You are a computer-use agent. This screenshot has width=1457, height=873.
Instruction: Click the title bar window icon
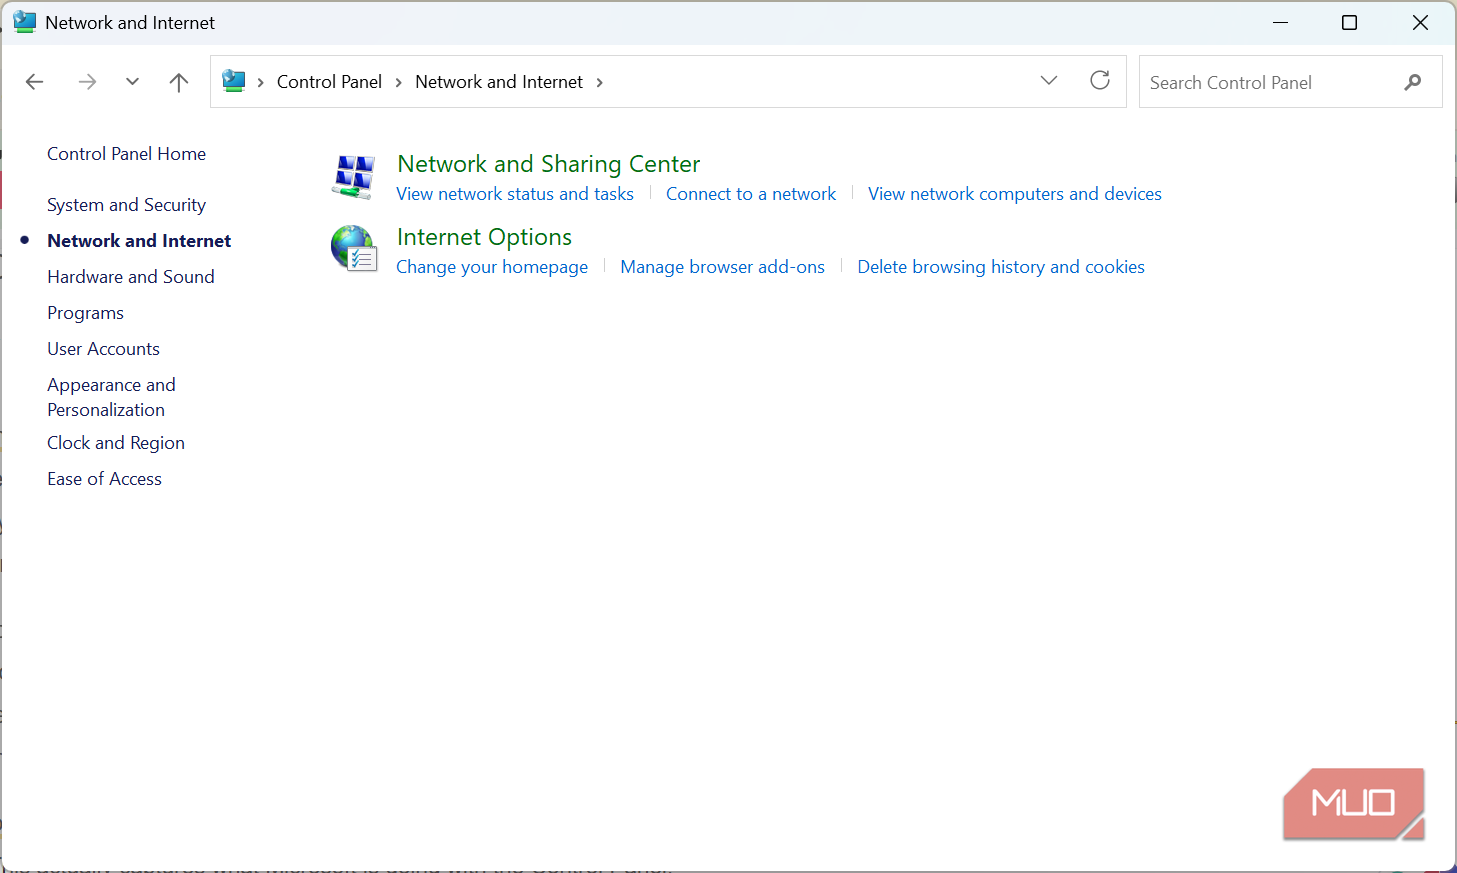pyautogui.click(x=24, y=22)
